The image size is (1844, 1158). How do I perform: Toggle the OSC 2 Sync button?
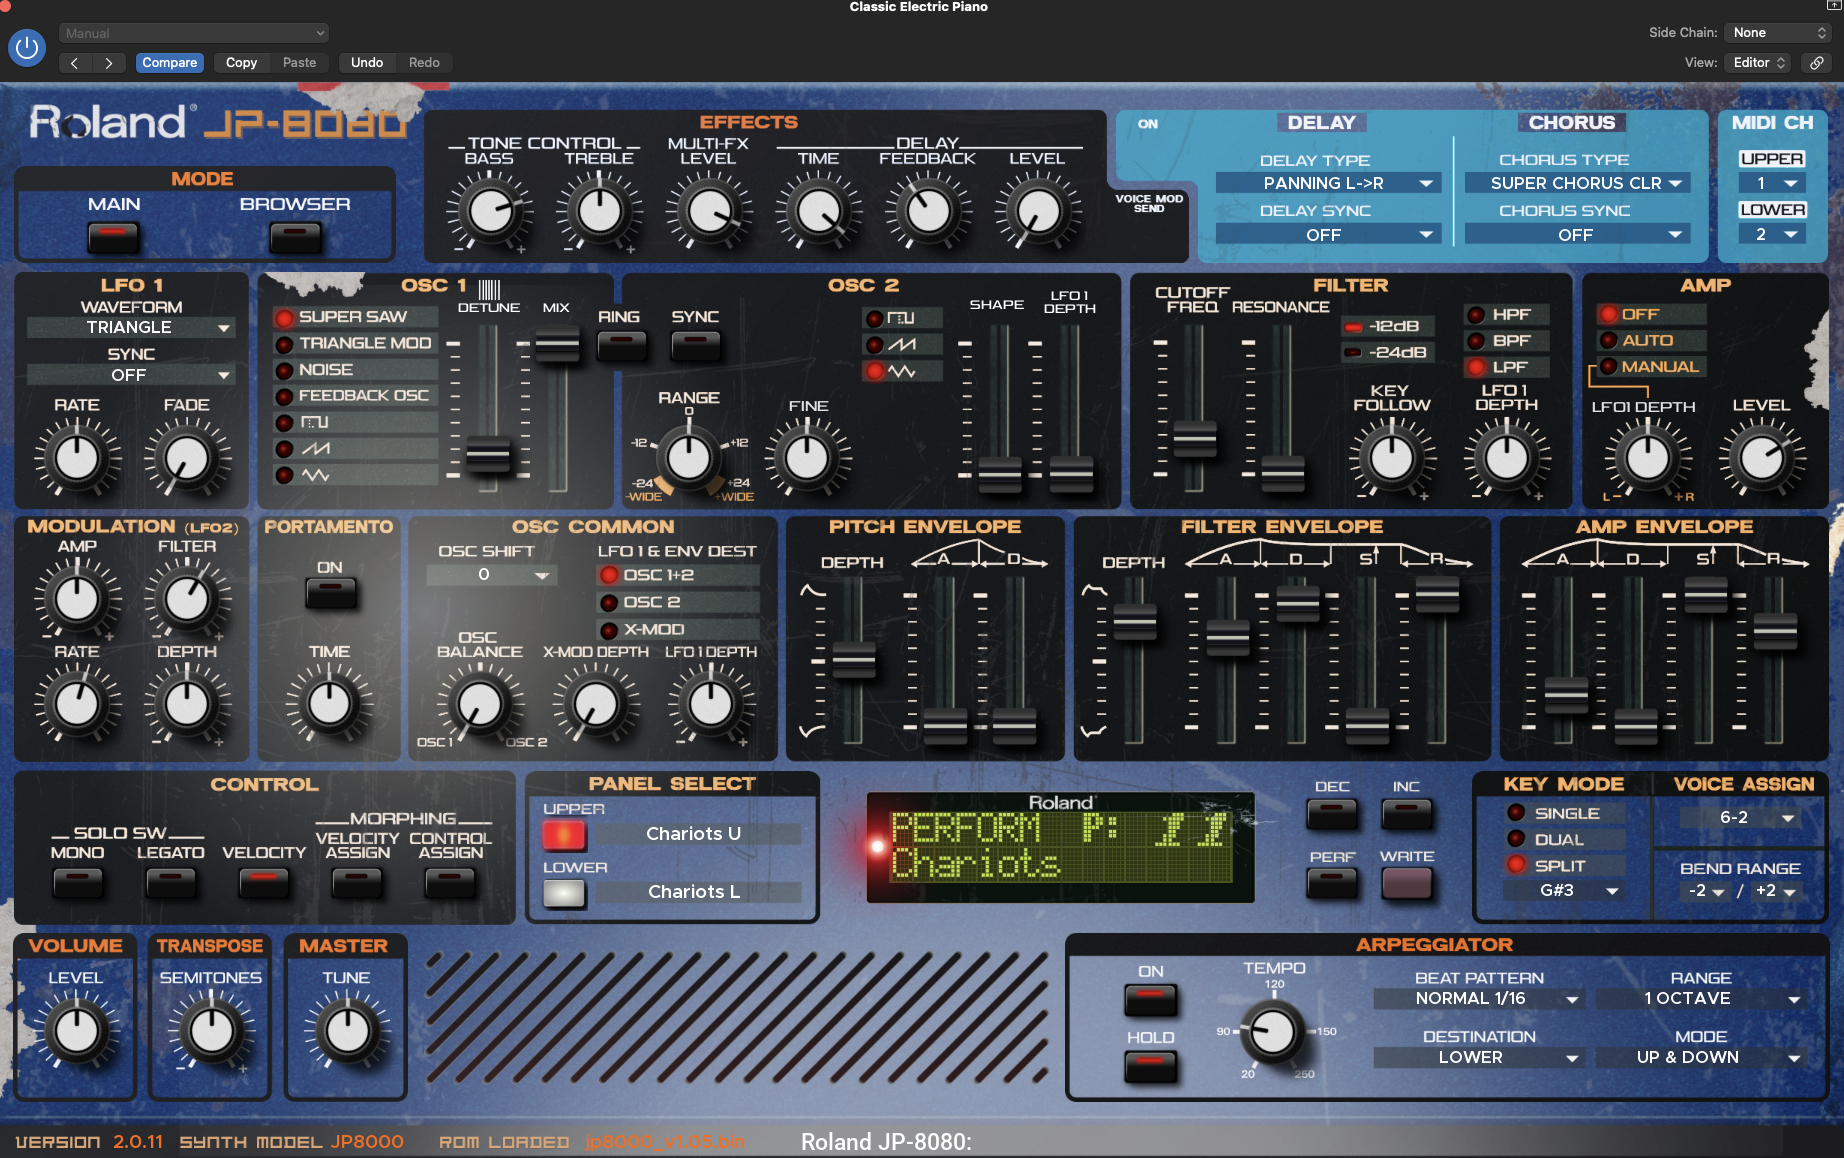(696, 345)
